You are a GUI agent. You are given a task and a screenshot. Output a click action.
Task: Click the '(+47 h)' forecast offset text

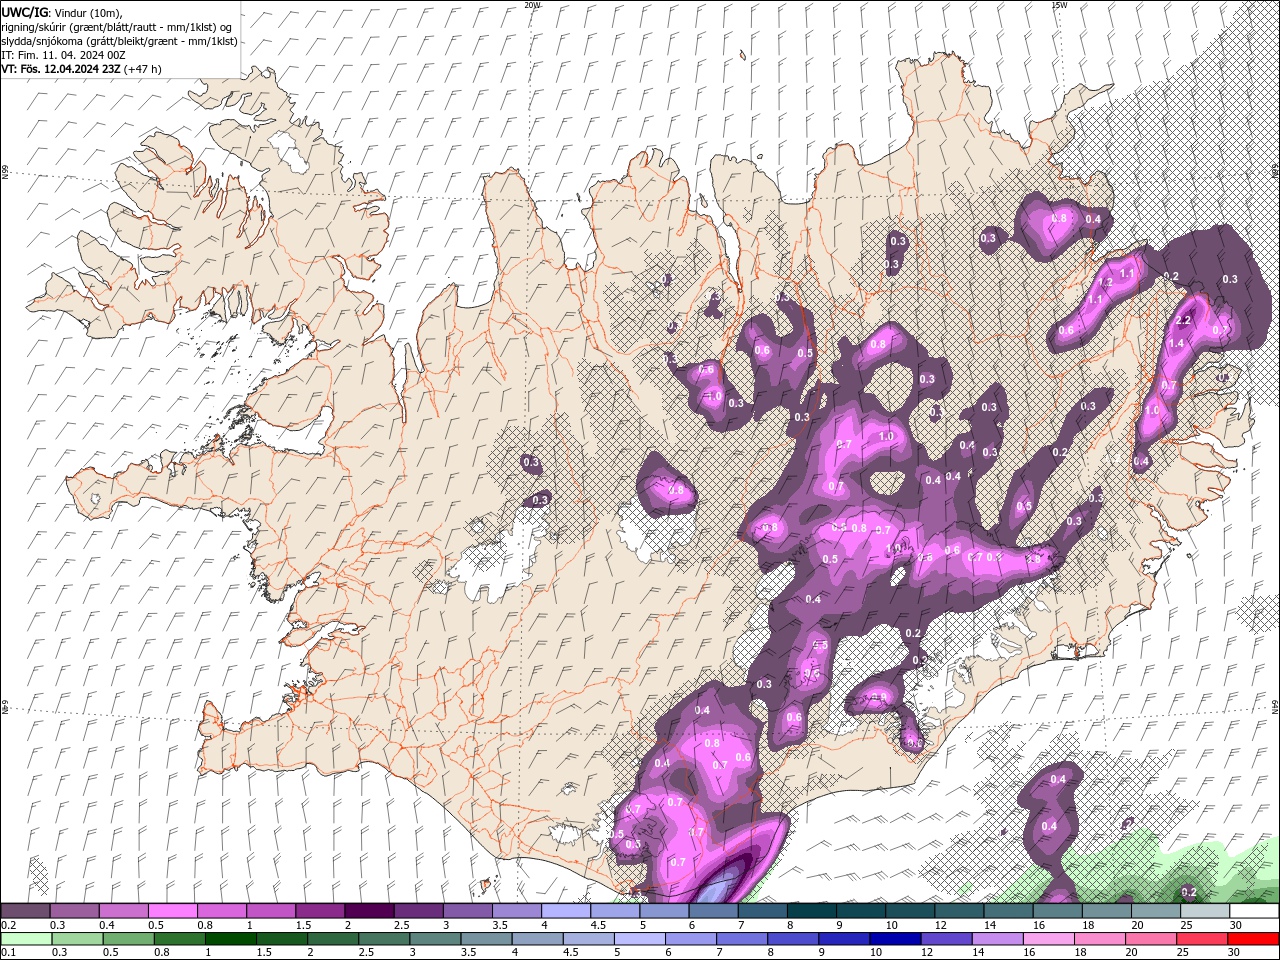pos(143,69)
